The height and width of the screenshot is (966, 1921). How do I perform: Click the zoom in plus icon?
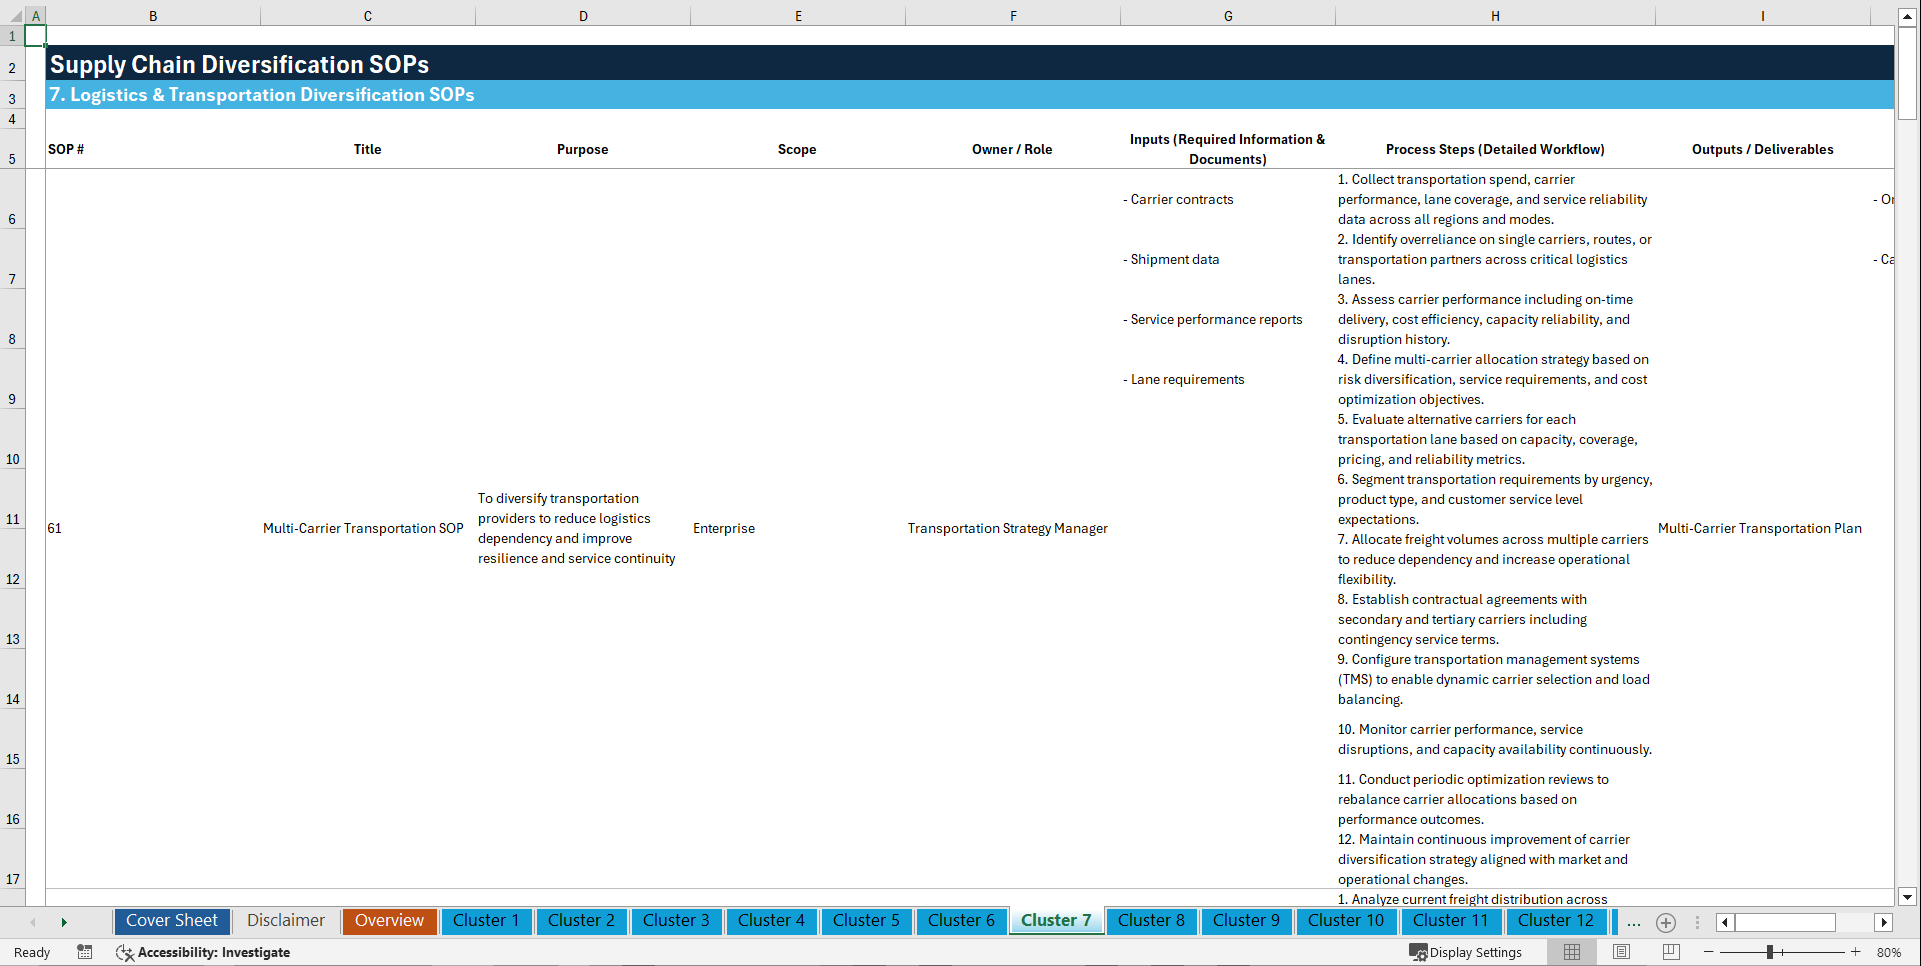coord(1856,952)
